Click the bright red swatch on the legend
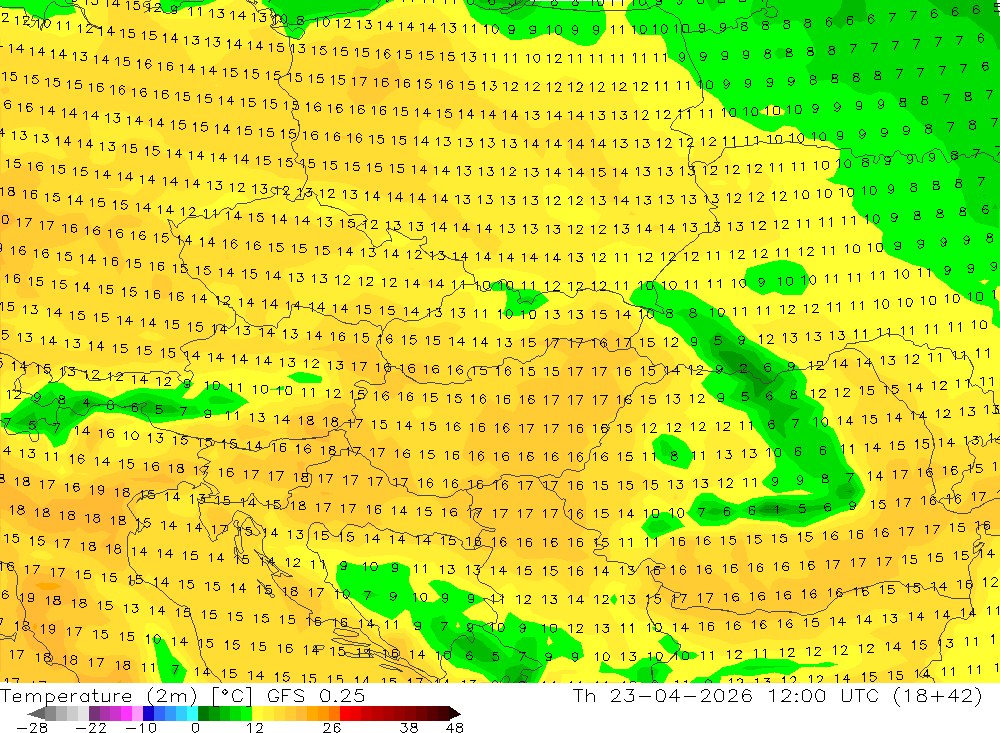The width and height of the screenshot is (1000, 733). 345,713
